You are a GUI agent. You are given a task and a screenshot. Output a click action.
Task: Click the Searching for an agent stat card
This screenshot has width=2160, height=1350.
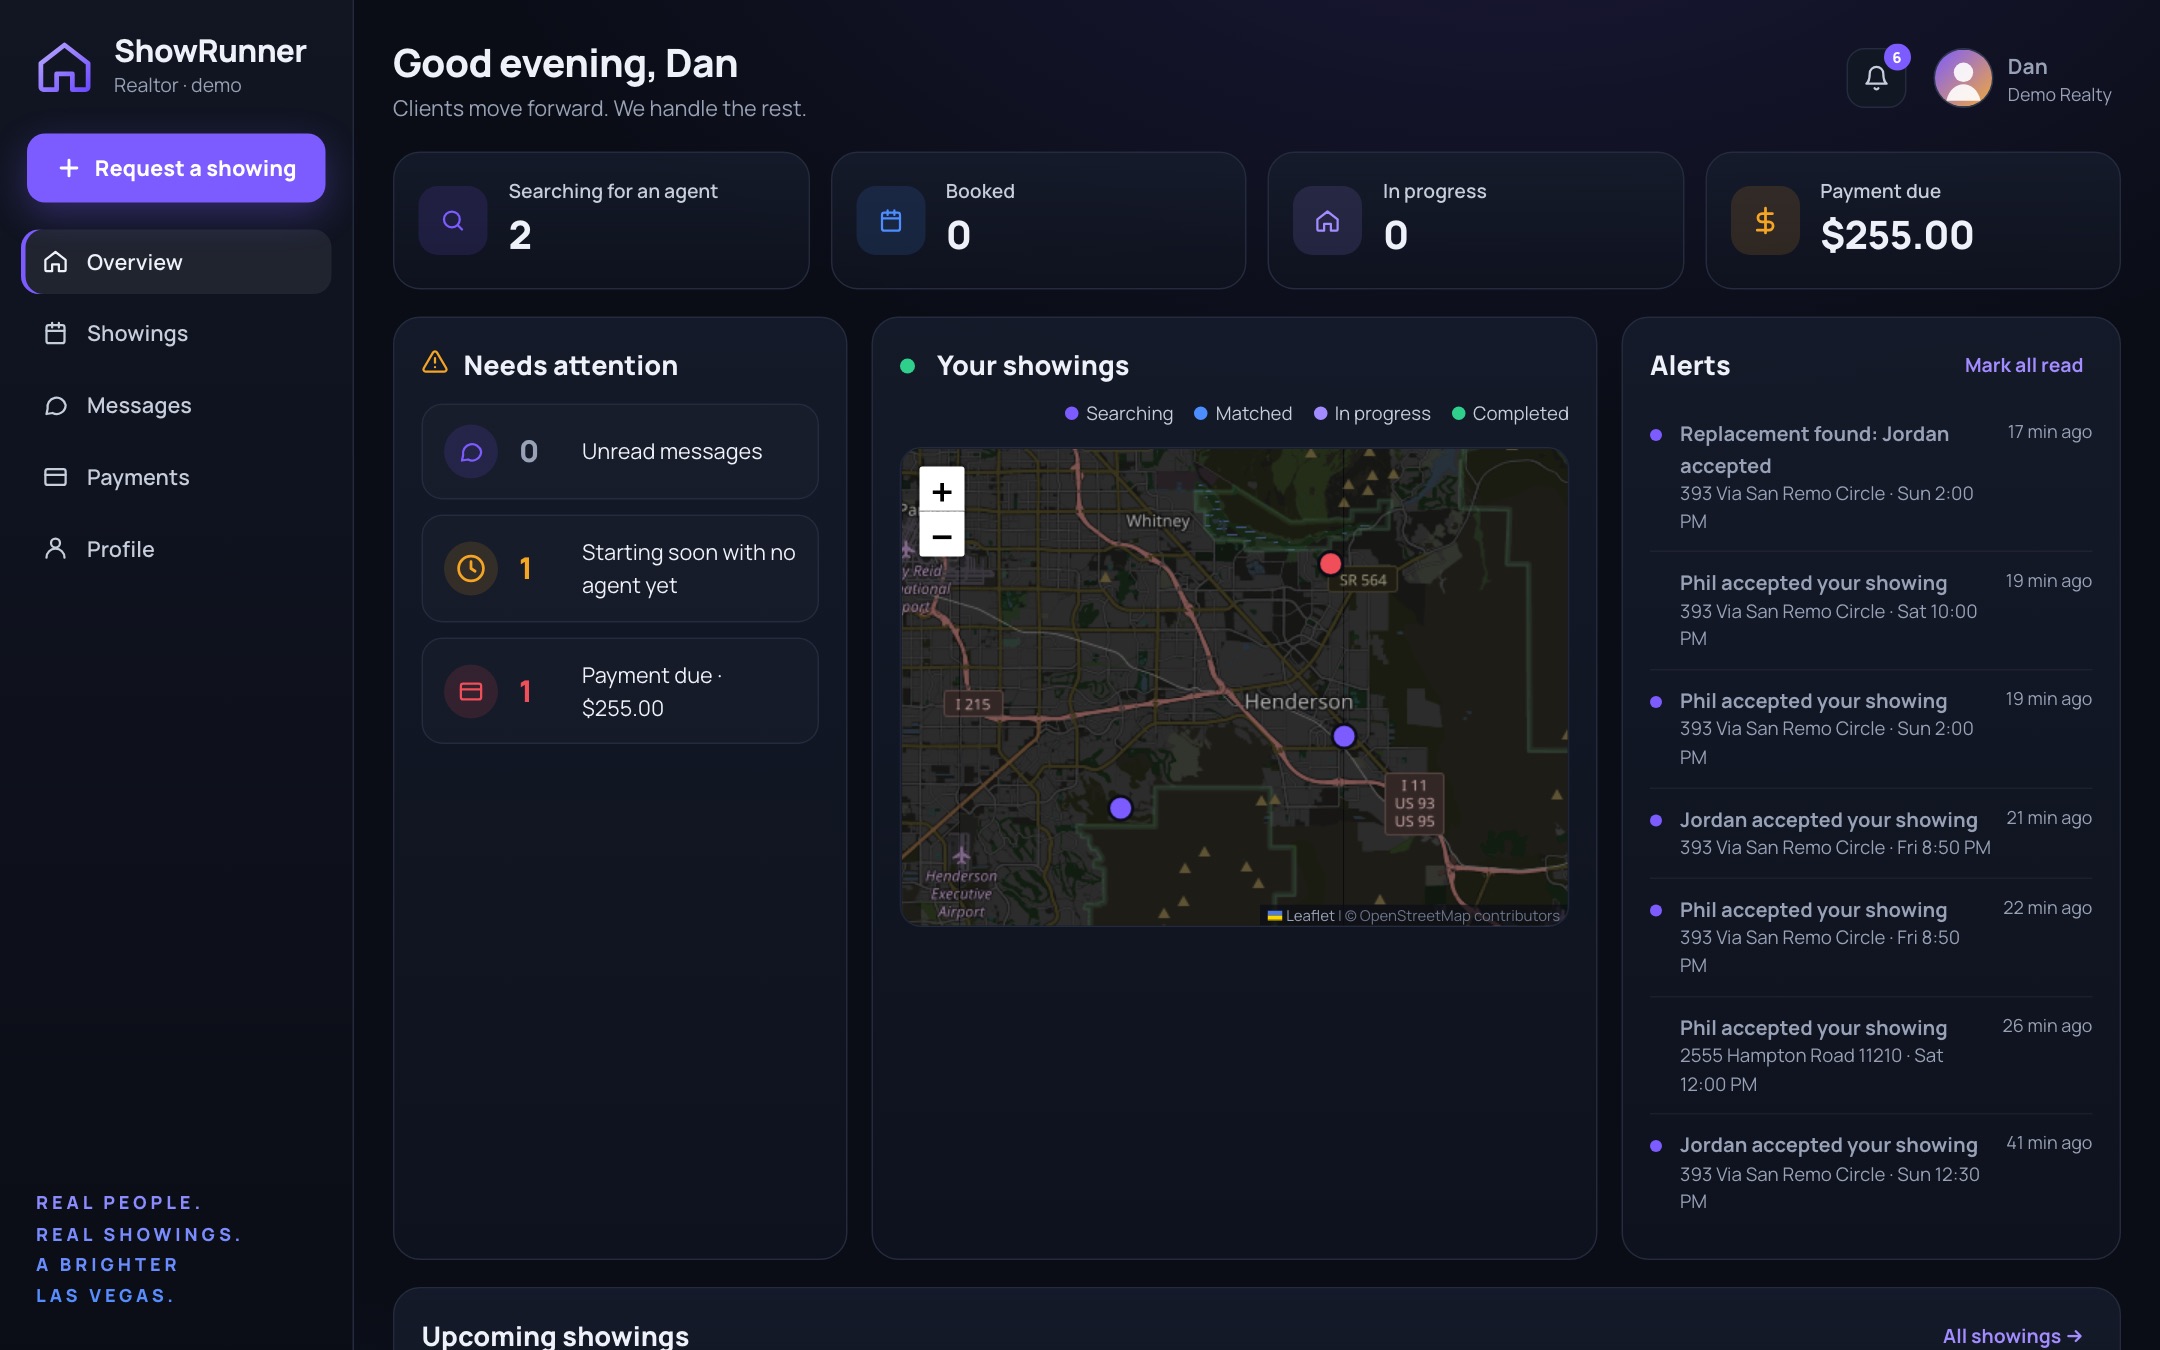click(x=601, y=220)
